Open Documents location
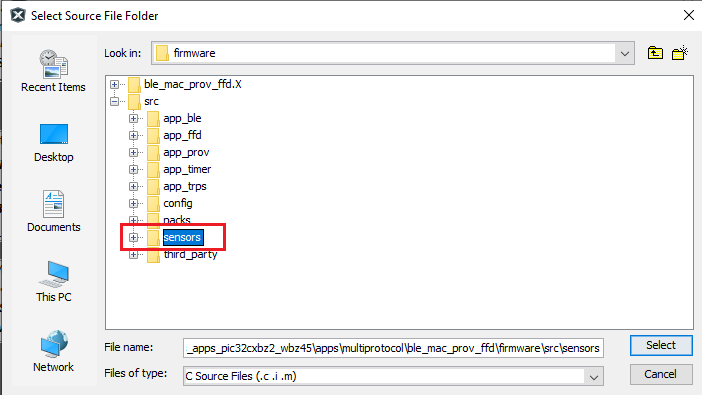702x395 pixels. (53, 211)
